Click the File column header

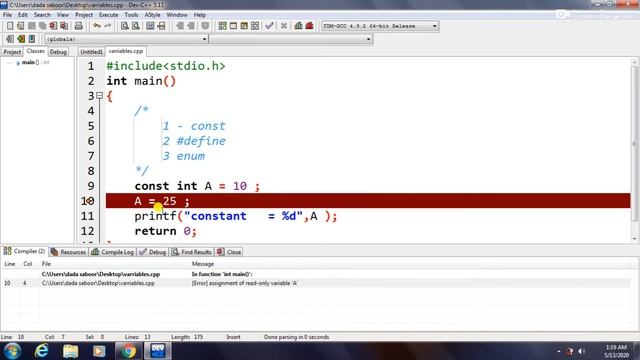[46, 264]
